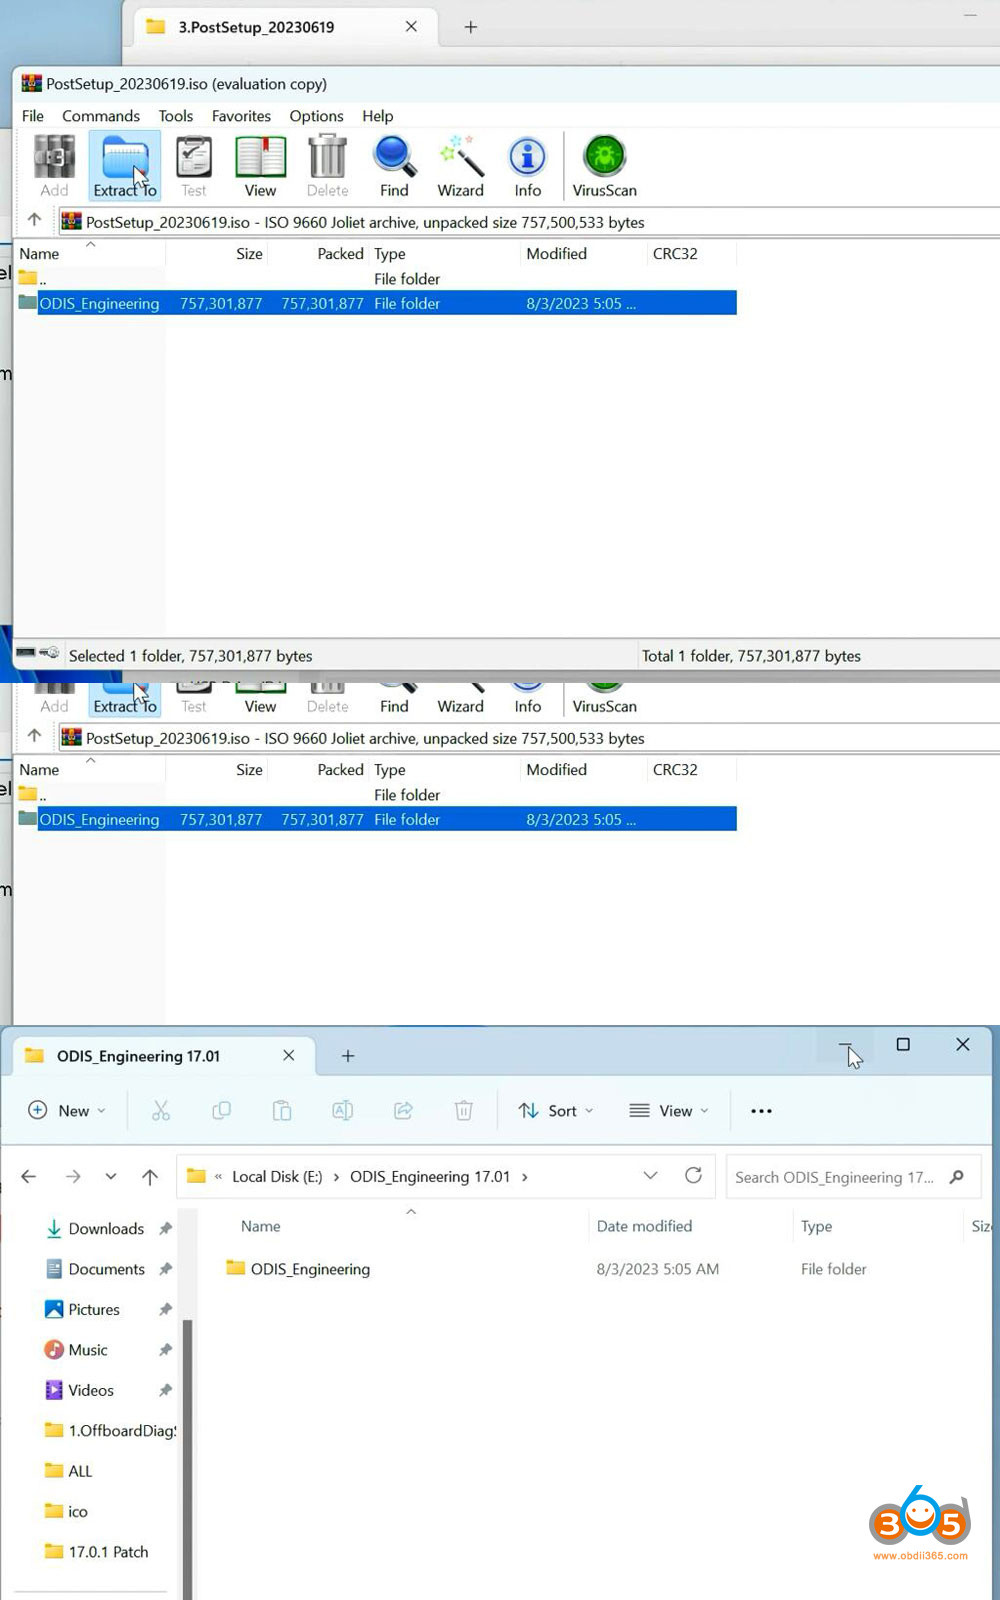This screenshot has width=1000, height=1600.
Task: Close the 3.PostSetup_20230619 tab
Action: tap(411, 27)
